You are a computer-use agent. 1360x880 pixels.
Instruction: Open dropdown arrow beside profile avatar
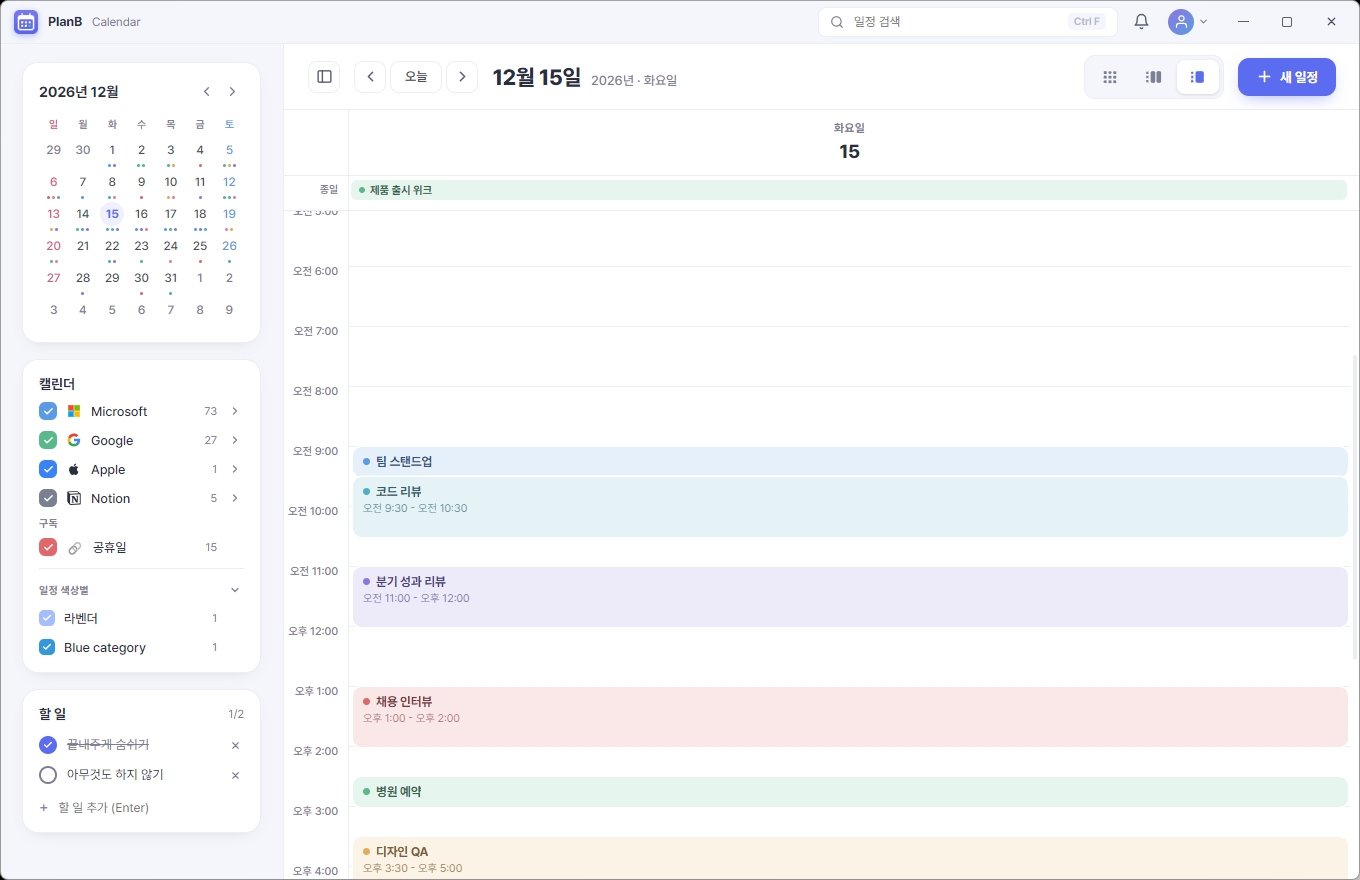click(x=1204, y=21)
